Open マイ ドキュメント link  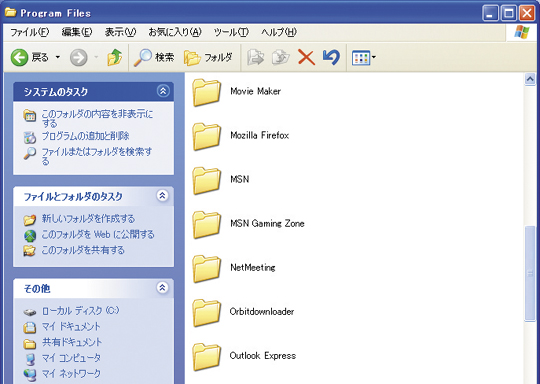tap(71, 326)
